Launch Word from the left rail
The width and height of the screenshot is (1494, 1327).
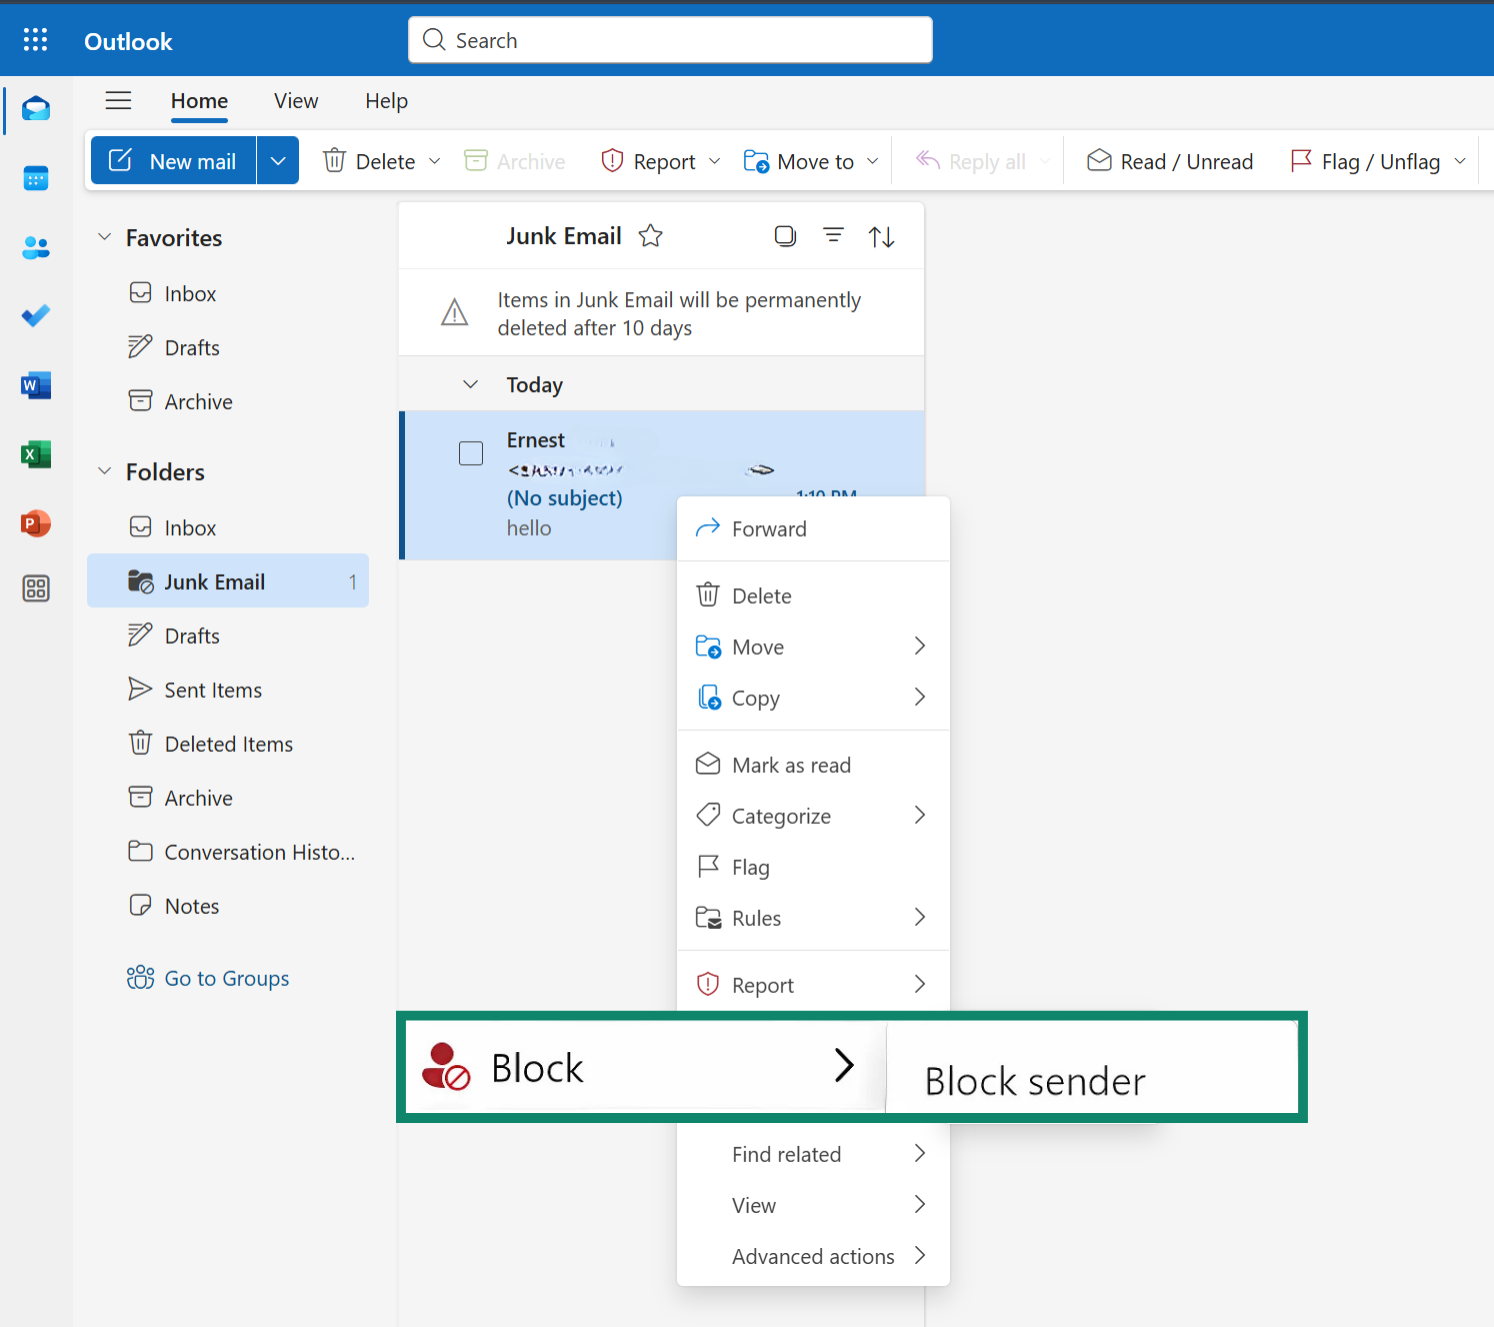coord(35,385)
